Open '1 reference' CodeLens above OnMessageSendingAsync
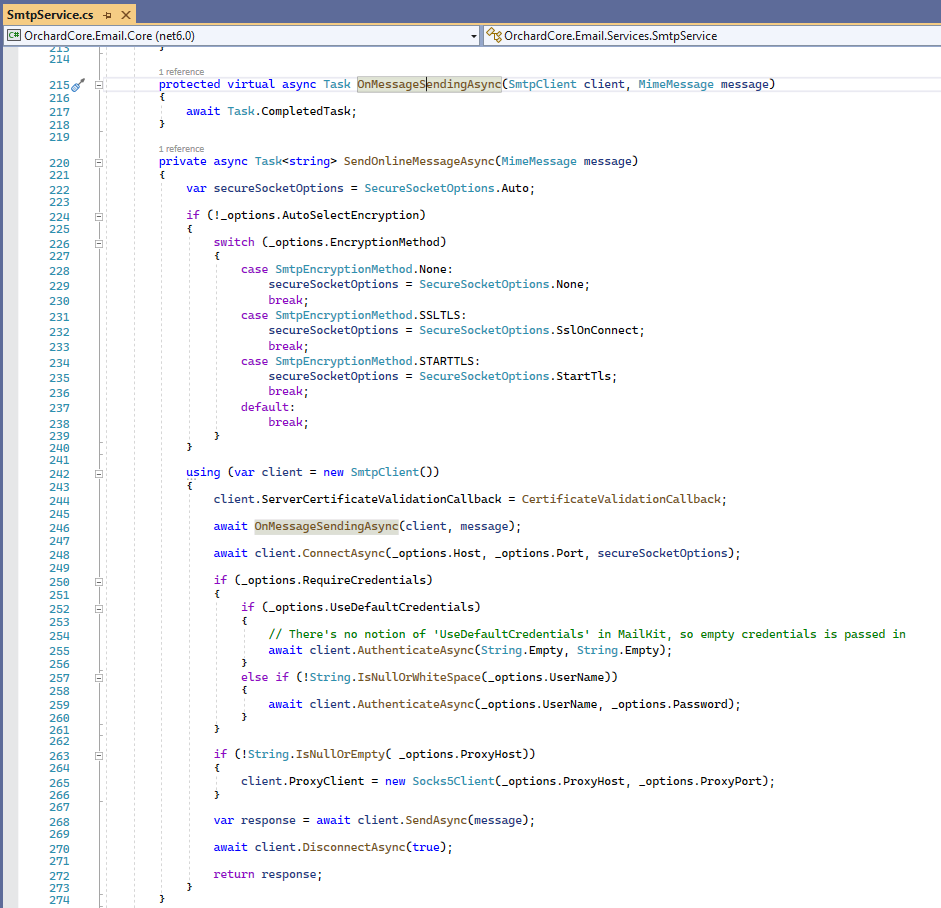 click(x=181, y=72)
